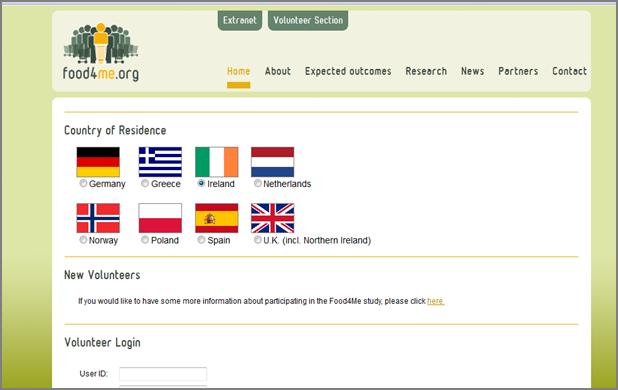The width and height of the screenshot is (618, 390).
Task: Click the Germany flag image
Action: 98,162
